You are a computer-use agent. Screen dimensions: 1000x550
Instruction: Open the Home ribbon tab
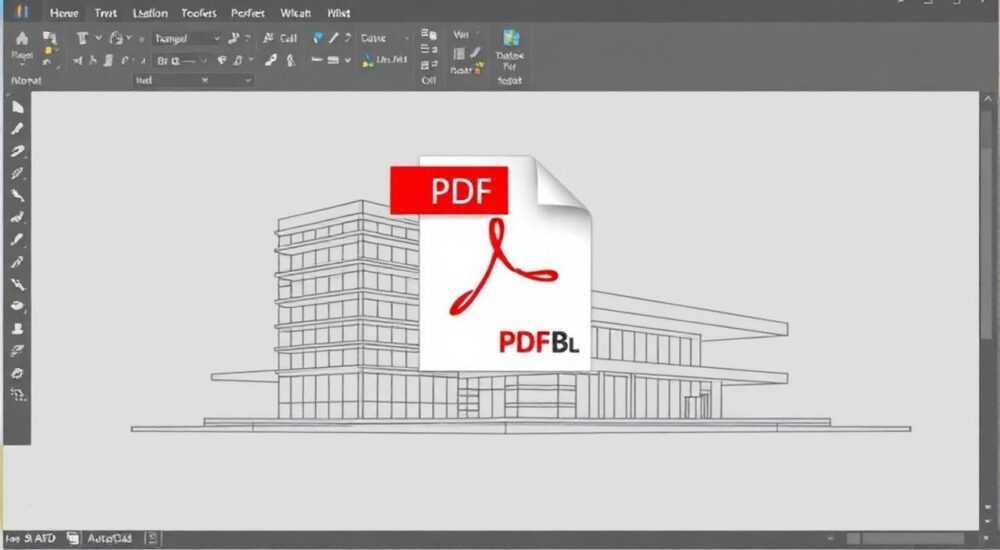(x=64, y=13)
